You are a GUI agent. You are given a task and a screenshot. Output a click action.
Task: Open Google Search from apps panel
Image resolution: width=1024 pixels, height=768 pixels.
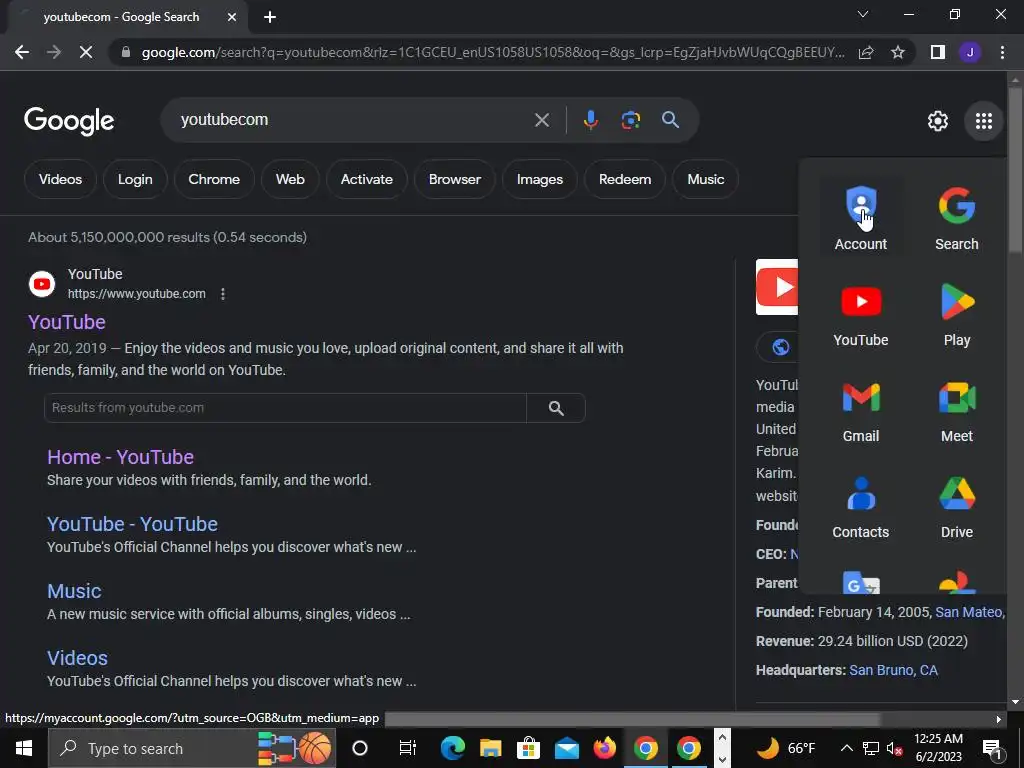coord(957,219)
